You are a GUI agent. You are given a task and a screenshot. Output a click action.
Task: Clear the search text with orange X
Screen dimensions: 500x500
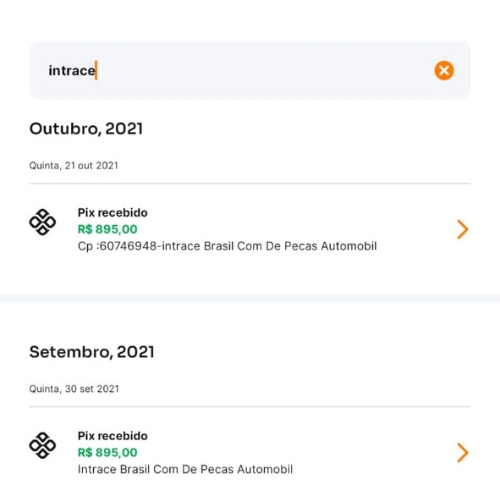(x=444, y=70)
